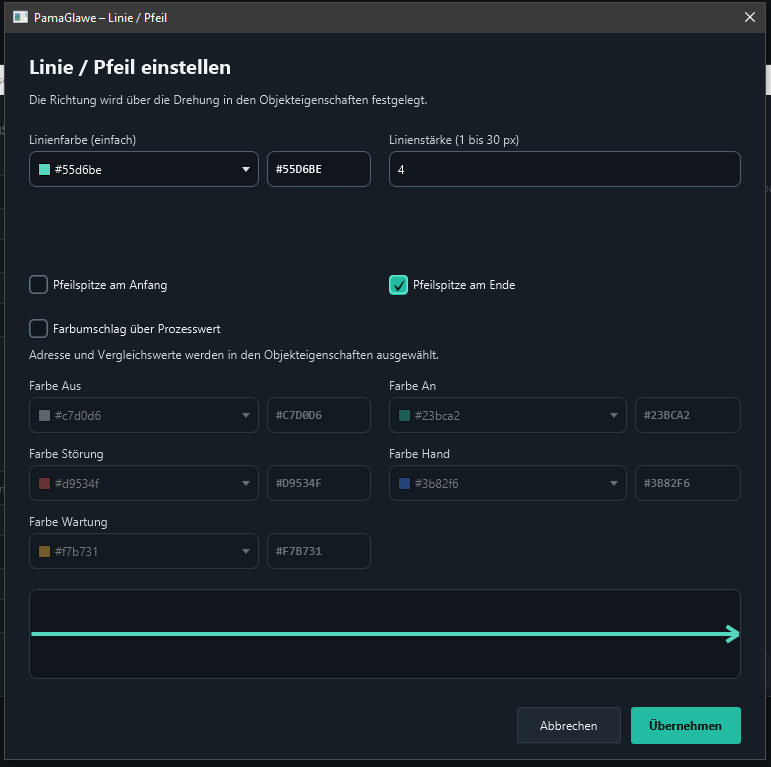The image size is (771, 767).
Task: Click the arrow line preview
Action: point(385,634)
